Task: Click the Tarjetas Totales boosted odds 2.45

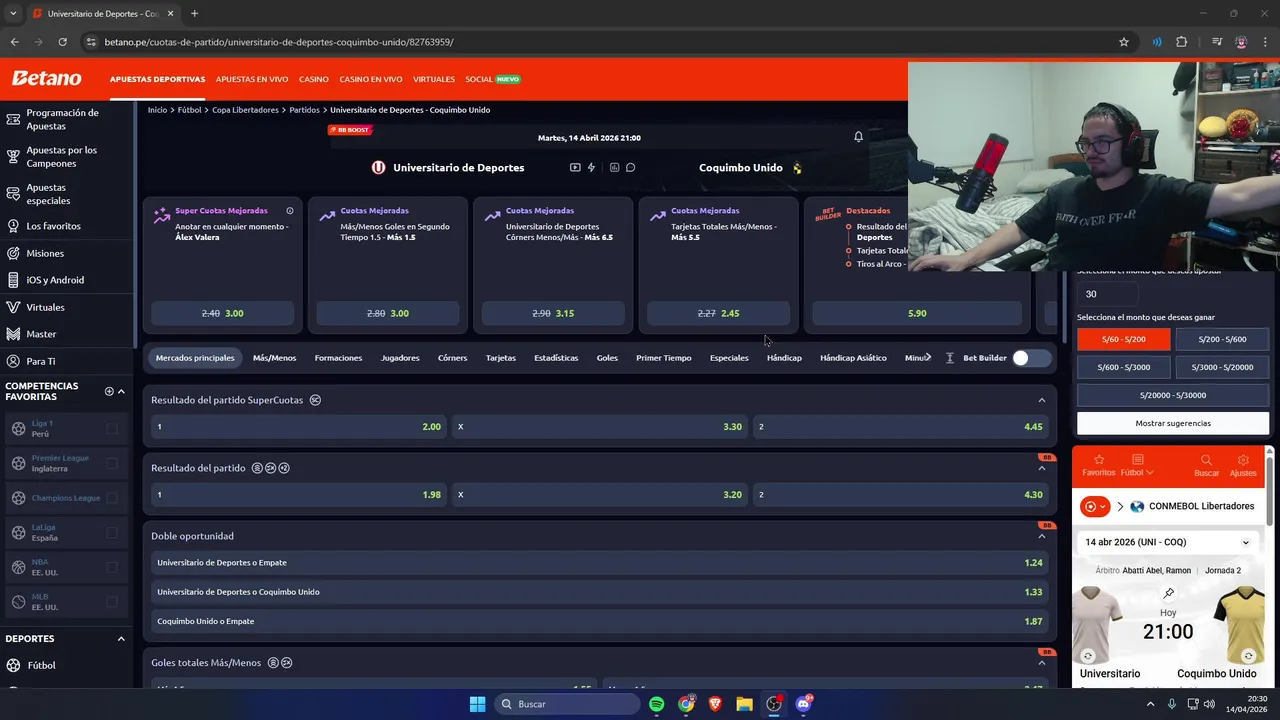Action: tap(719, 314)
